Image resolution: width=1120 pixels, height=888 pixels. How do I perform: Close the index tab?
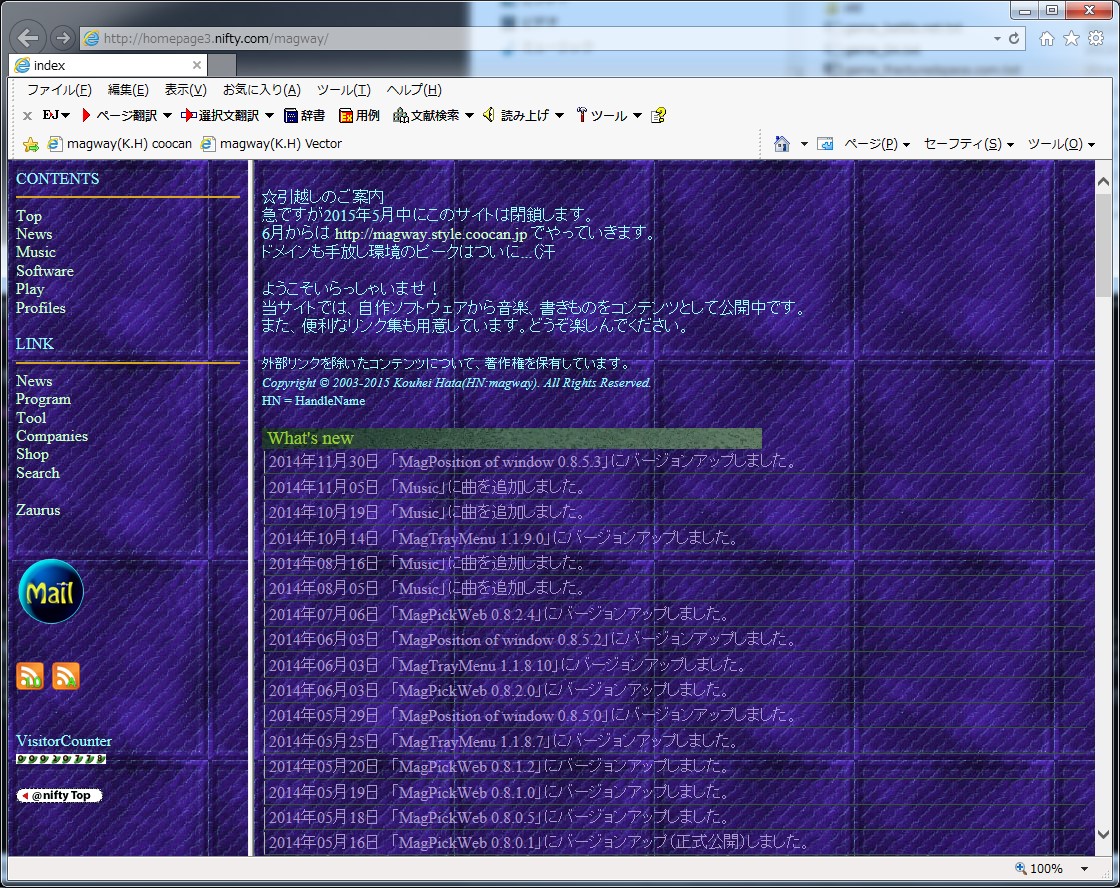point(196,65)
